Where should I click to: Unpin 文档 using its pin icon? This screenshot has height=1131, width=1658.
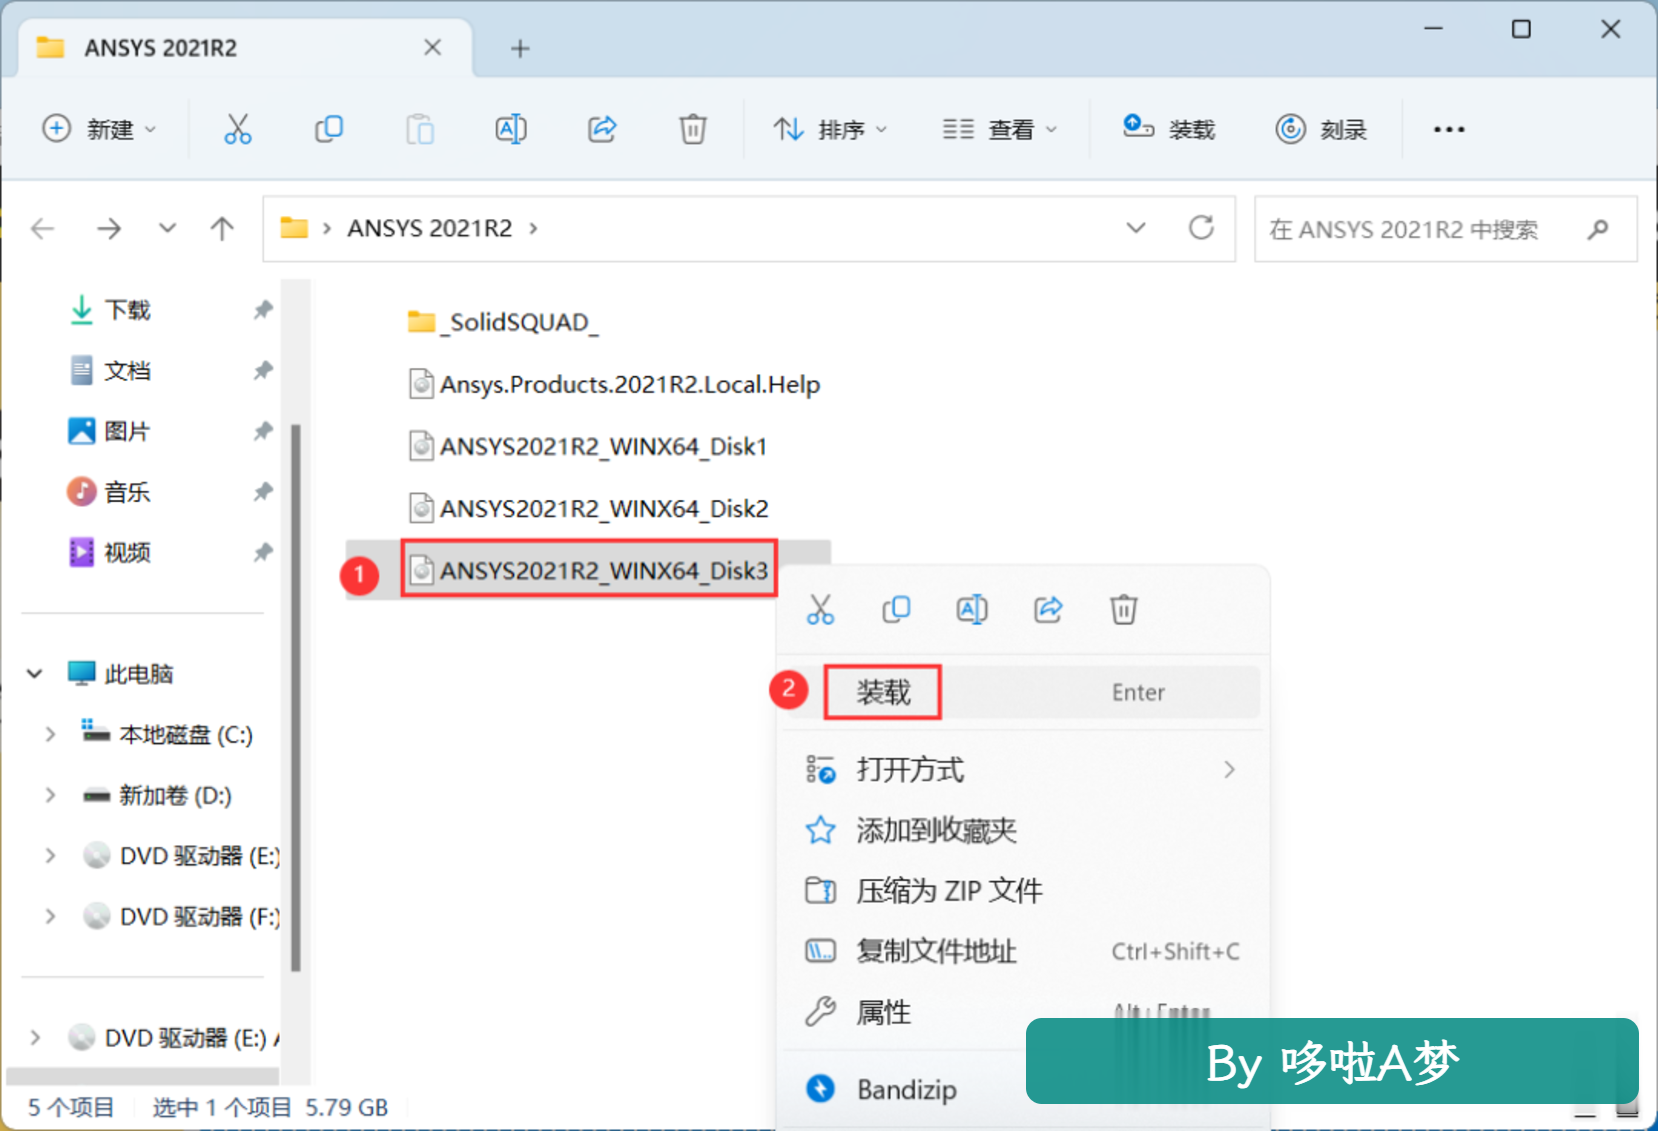[x=263, y=371]
